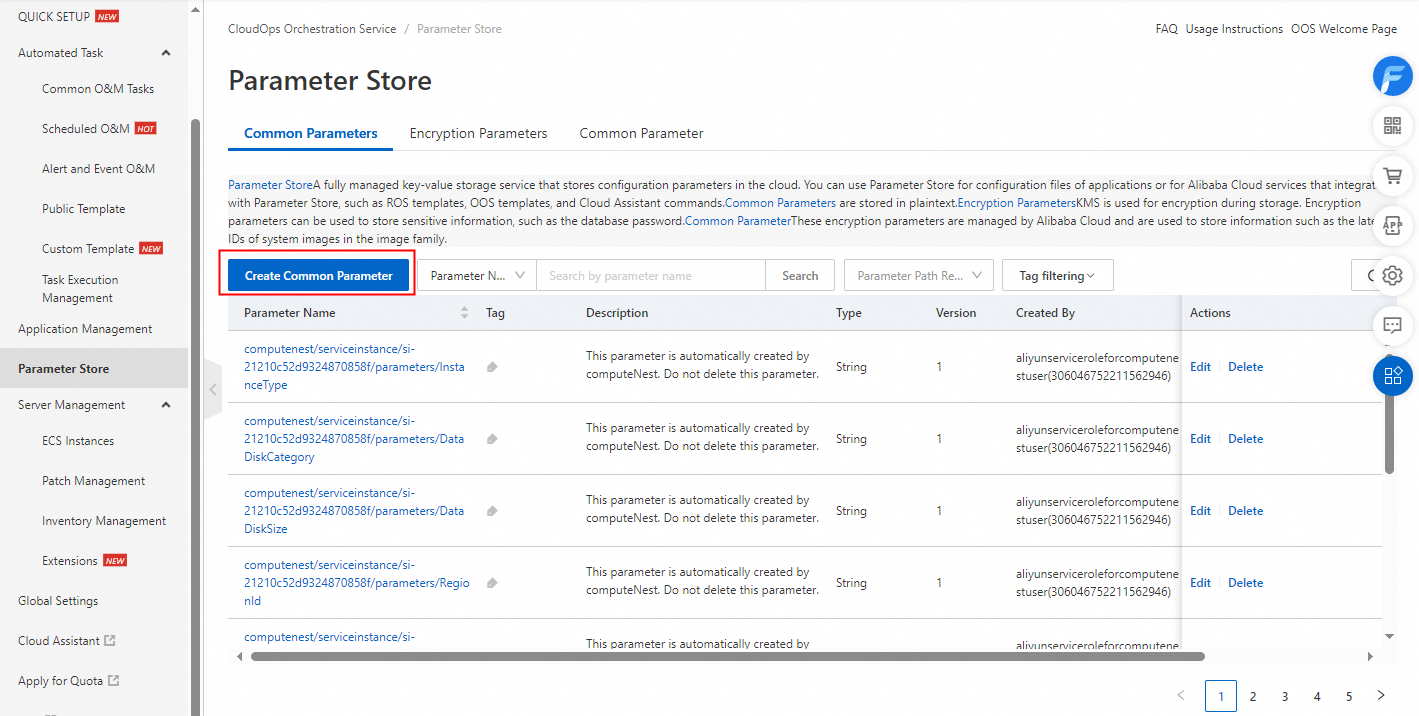Open Patch Management in sidebar
Image resolution: width=1419 pixels, height=716 pixels.
coord(94,481)
